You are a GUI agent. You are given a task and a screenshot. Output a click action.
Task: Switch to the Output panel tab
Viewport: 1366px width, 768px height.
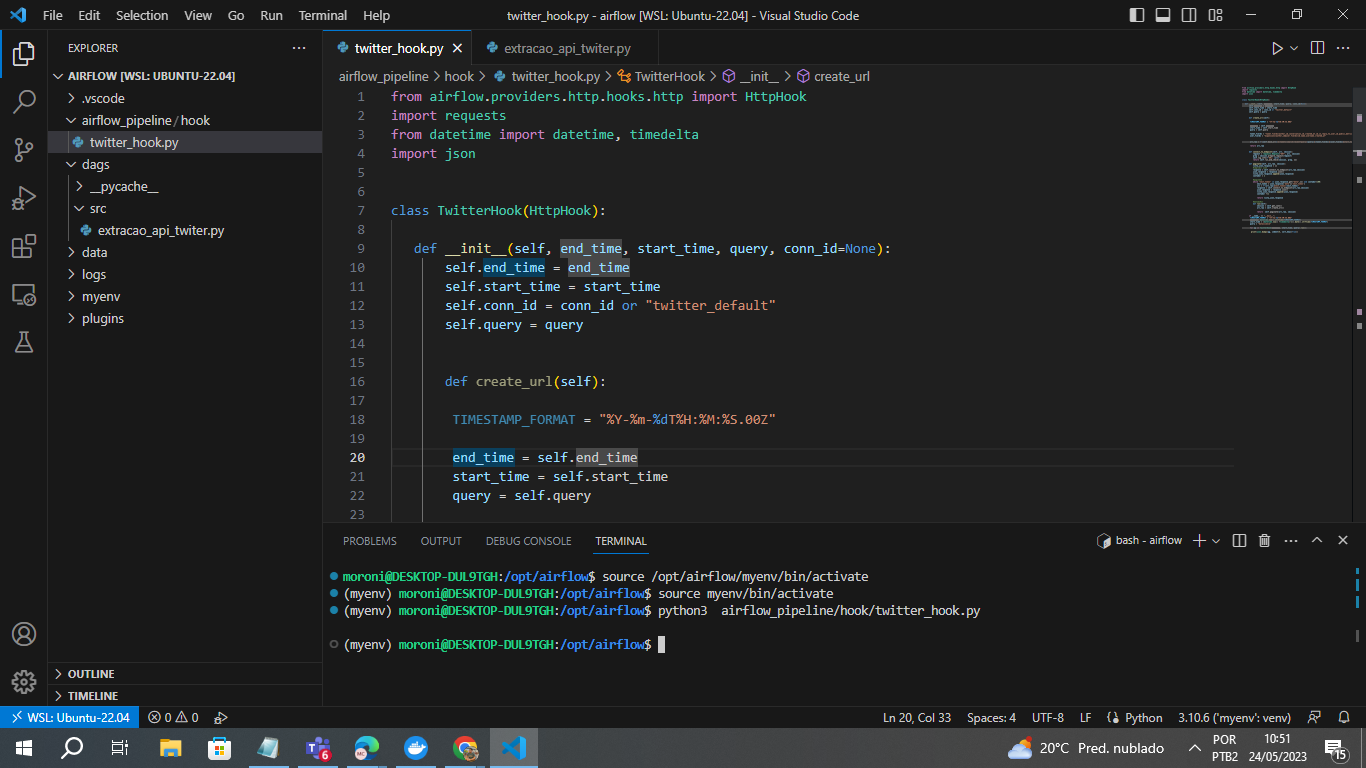441,541
